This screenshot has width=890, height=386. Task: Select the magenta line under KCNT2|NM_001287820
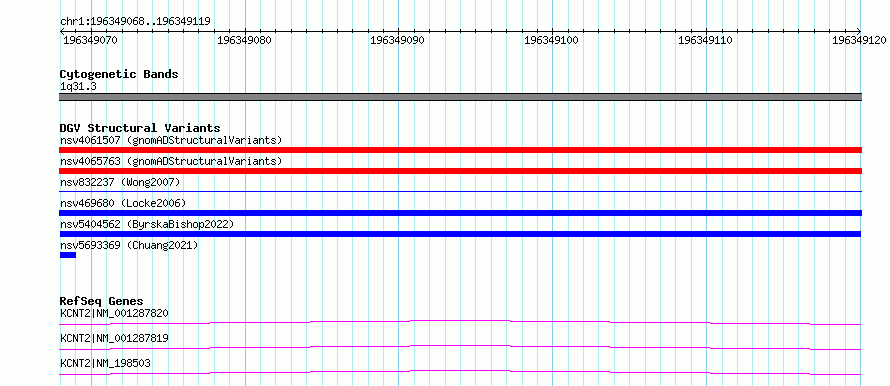tap(460, 322)
